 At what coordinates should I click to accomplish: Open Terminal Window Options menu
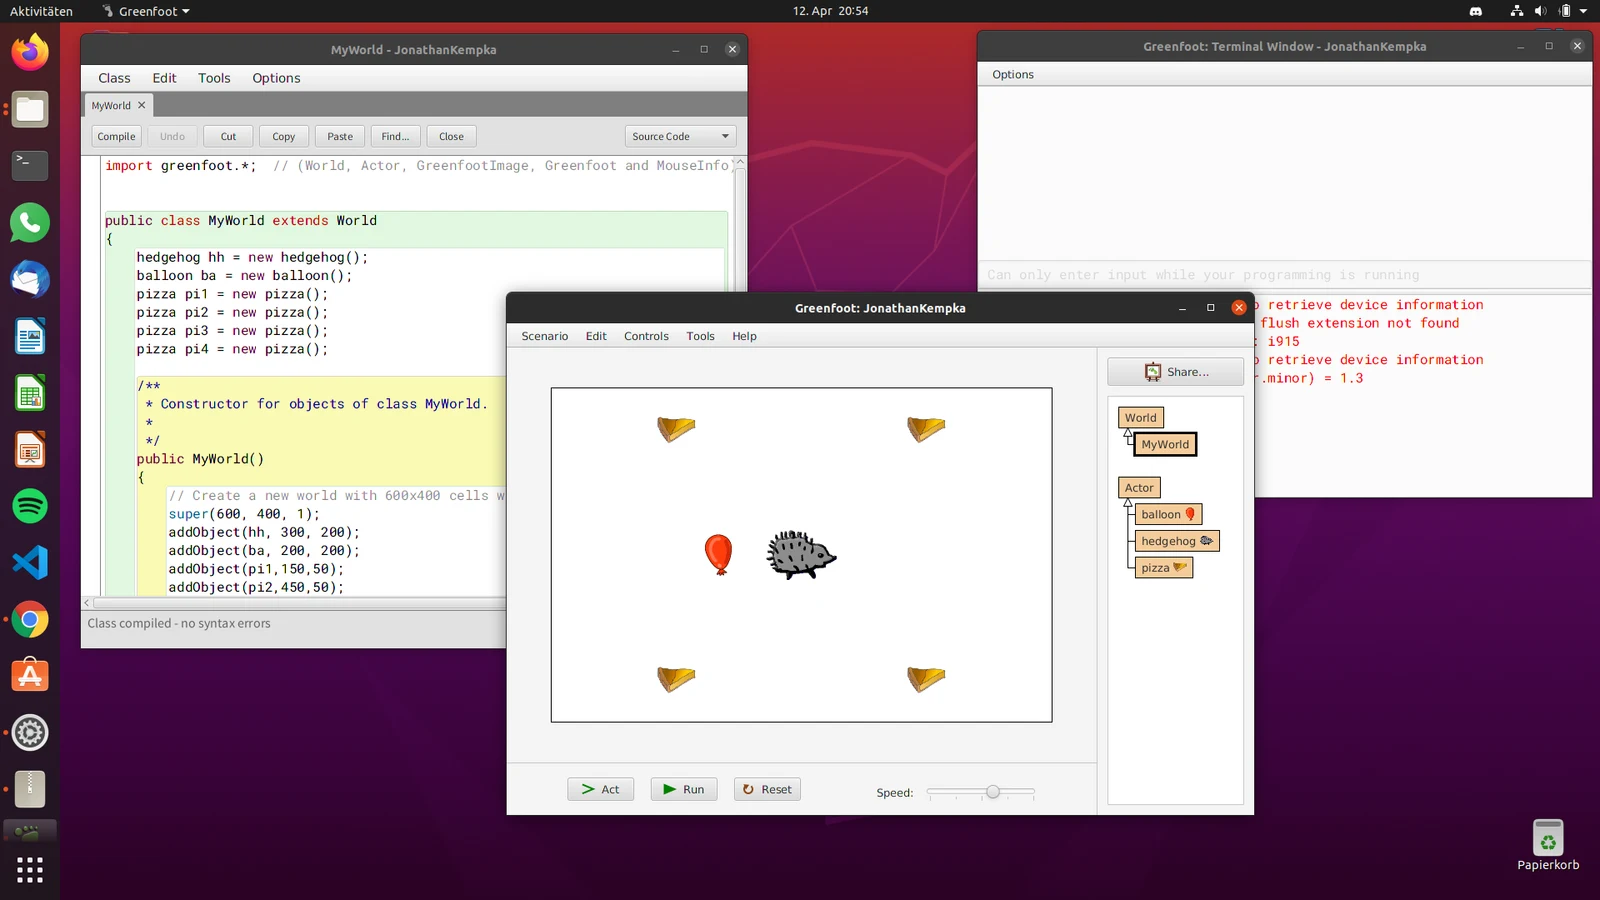1013,74
